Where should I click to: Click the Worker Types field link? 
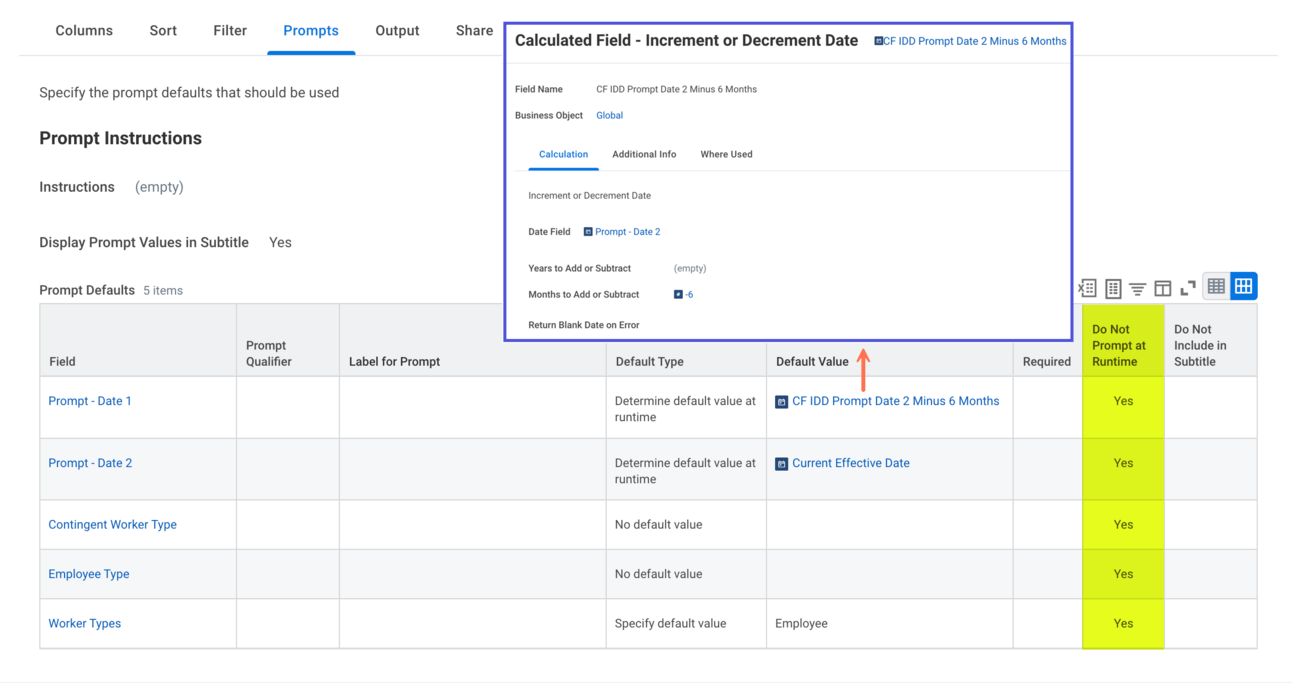point(85,624)
